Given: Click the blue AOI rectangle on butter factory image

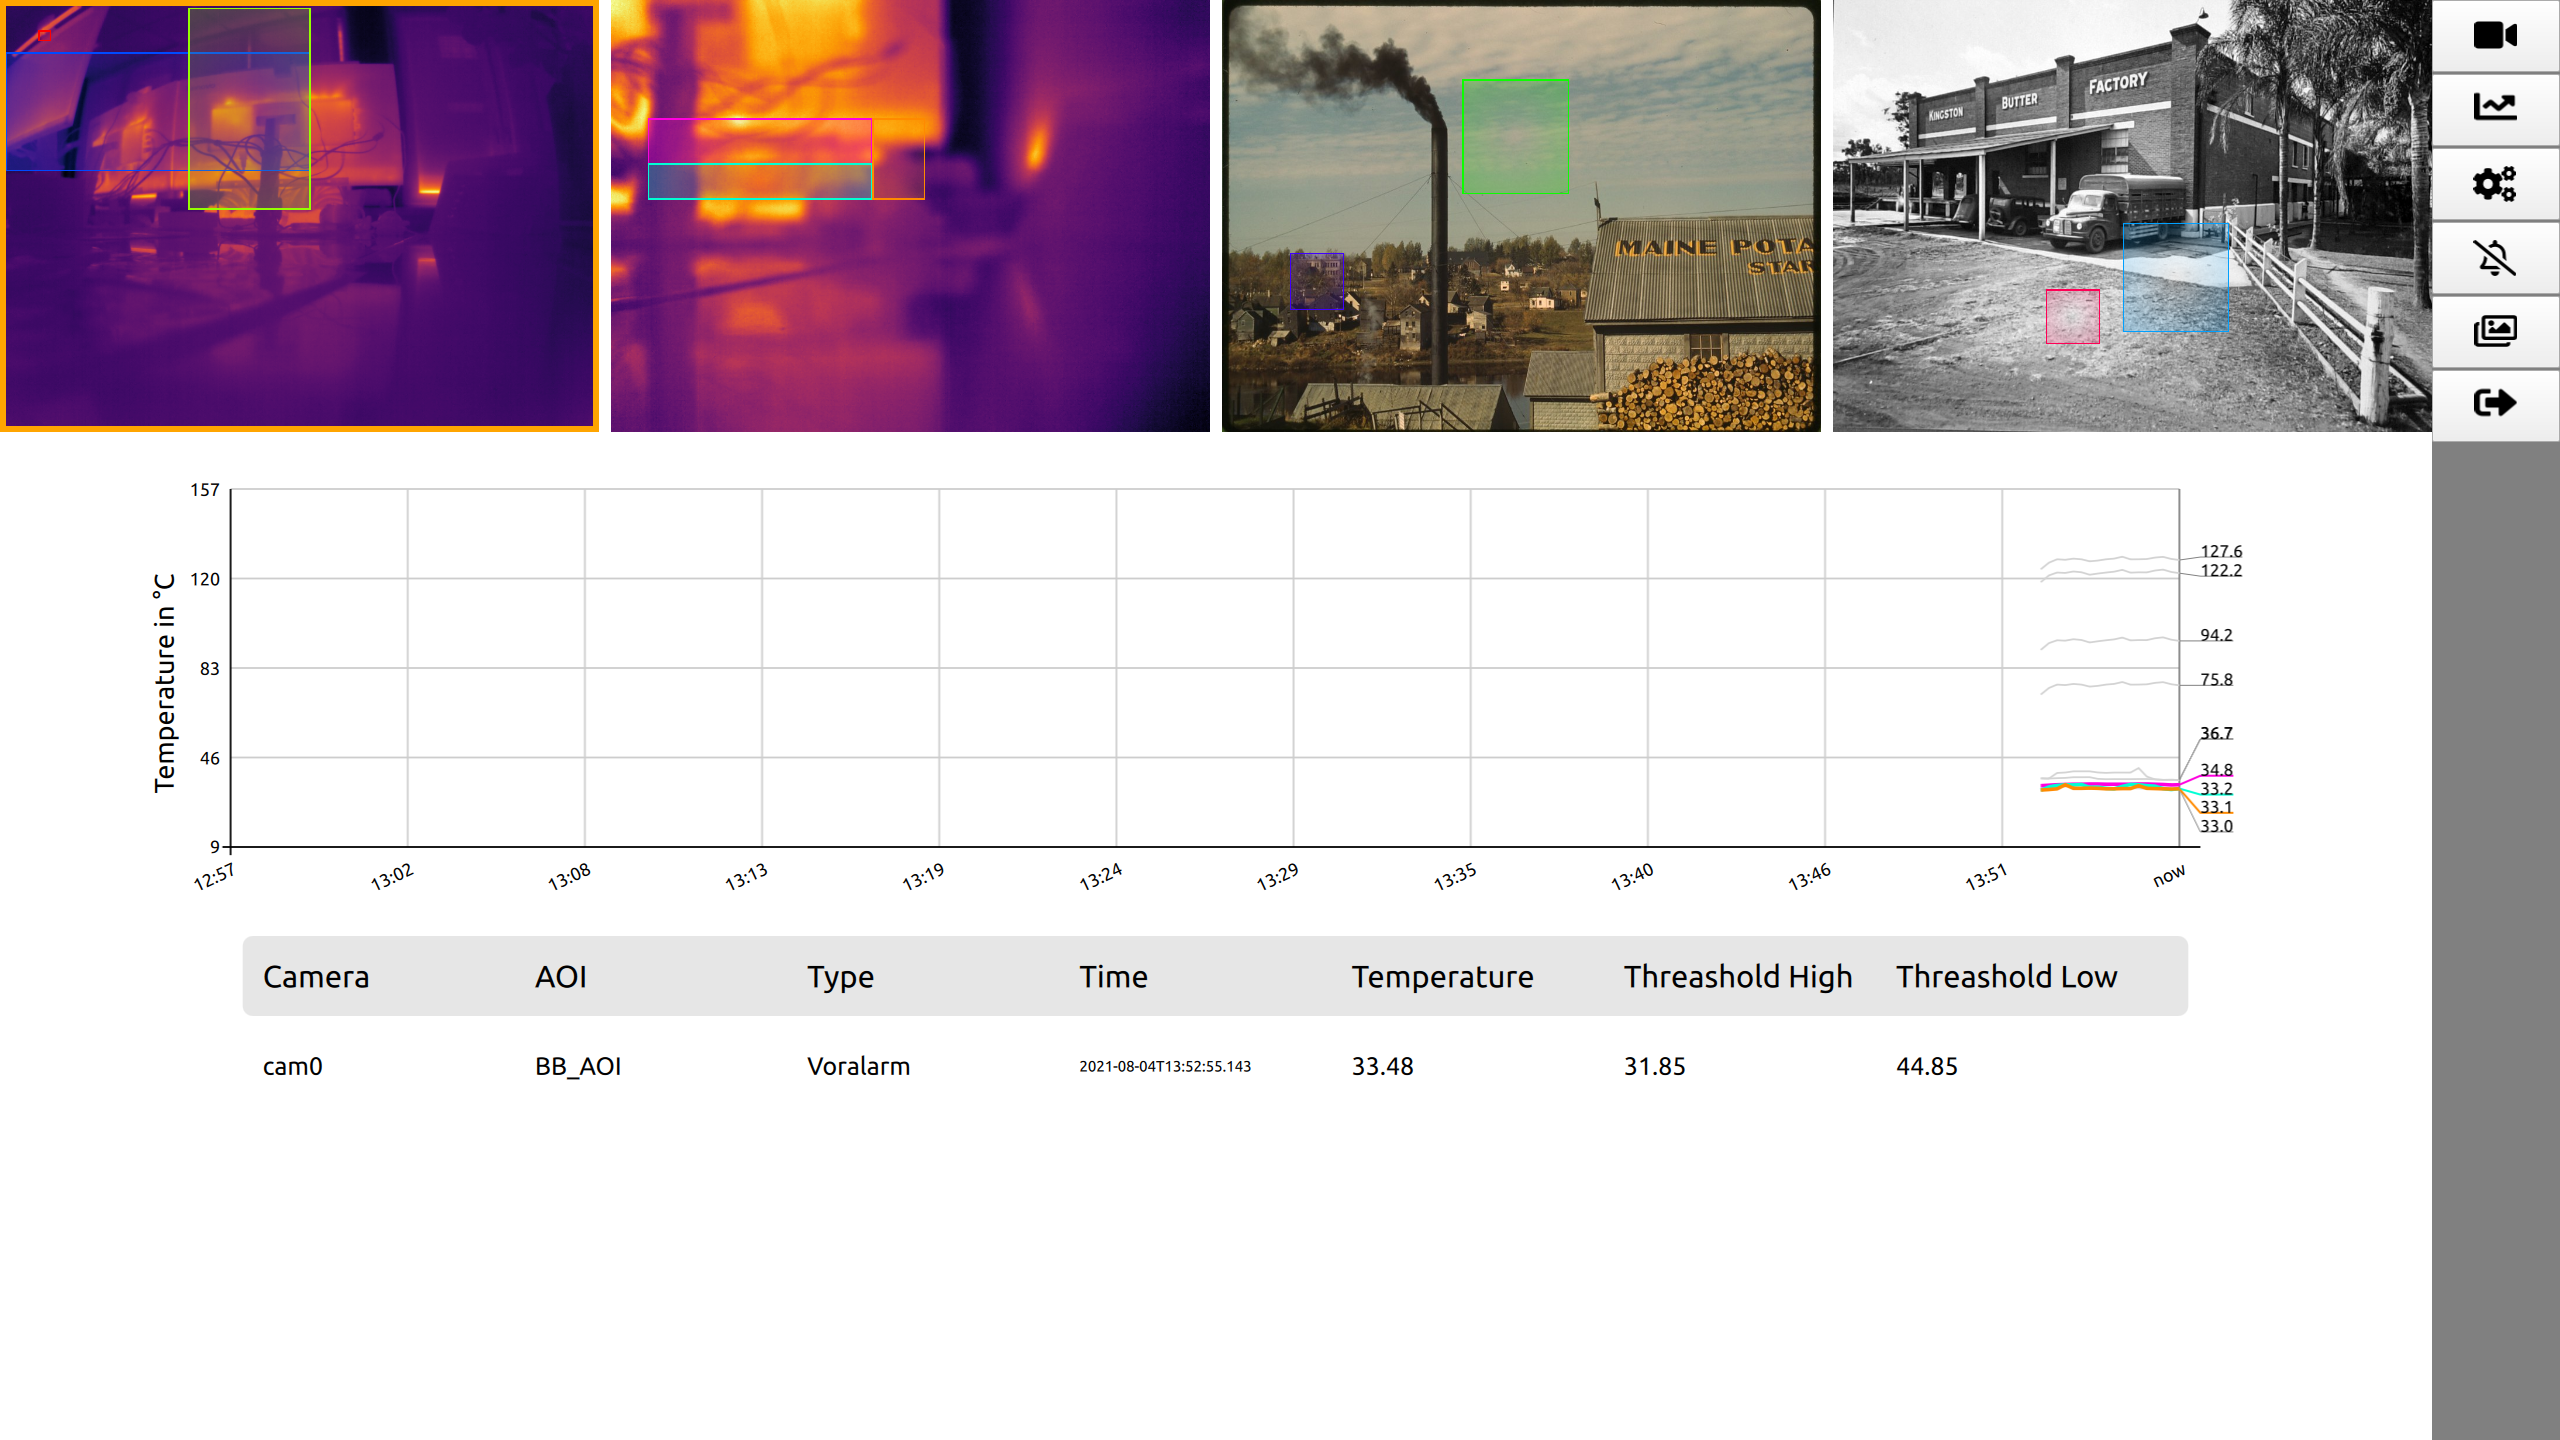Looking at the screenshot, I should 2176,278.
